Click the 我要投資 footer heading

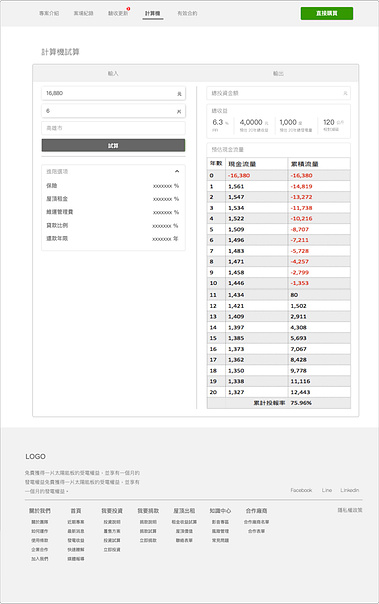click(x=112, y=511)
